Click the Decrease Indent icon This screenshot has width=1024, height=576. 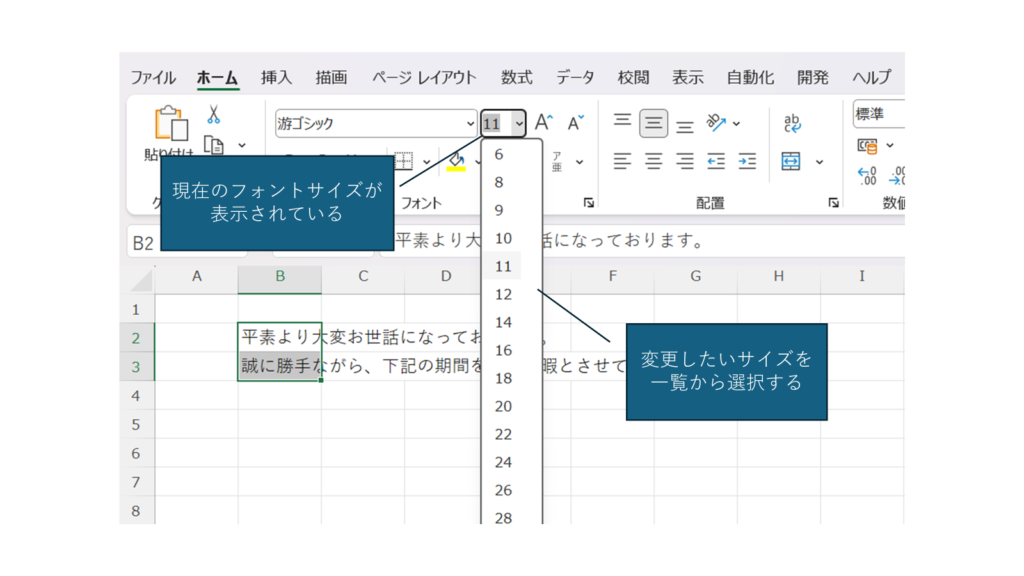(716, 161)
